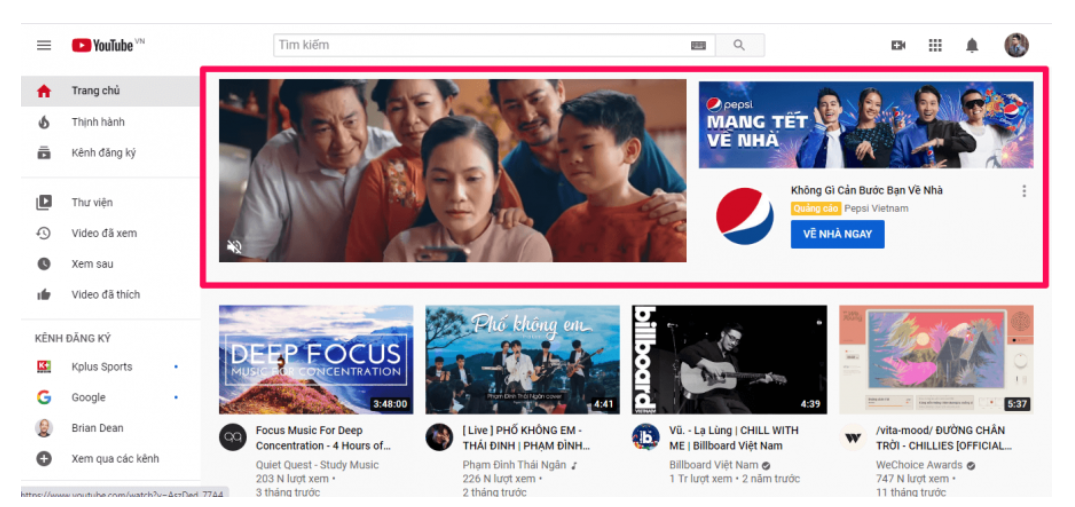Open the account avatar menu
This screenshot has height=507, width=1075.
(1017, 45)
